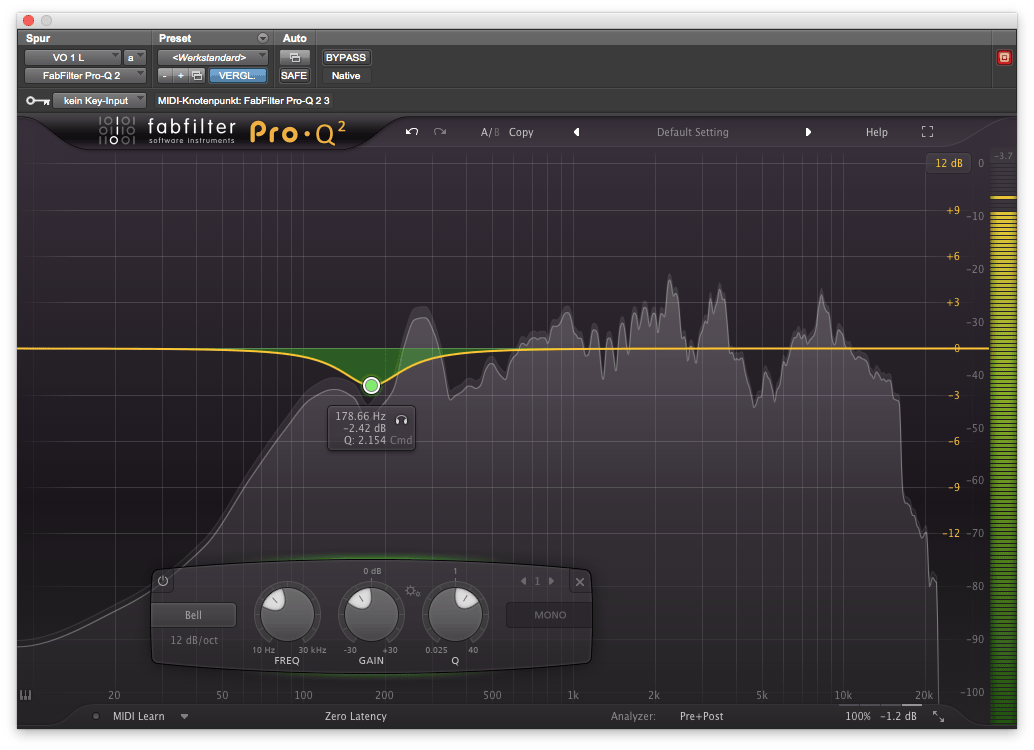Click the GAIN knob
Viewport: 1034px width, 750px height.
click(x=371, y=613)
